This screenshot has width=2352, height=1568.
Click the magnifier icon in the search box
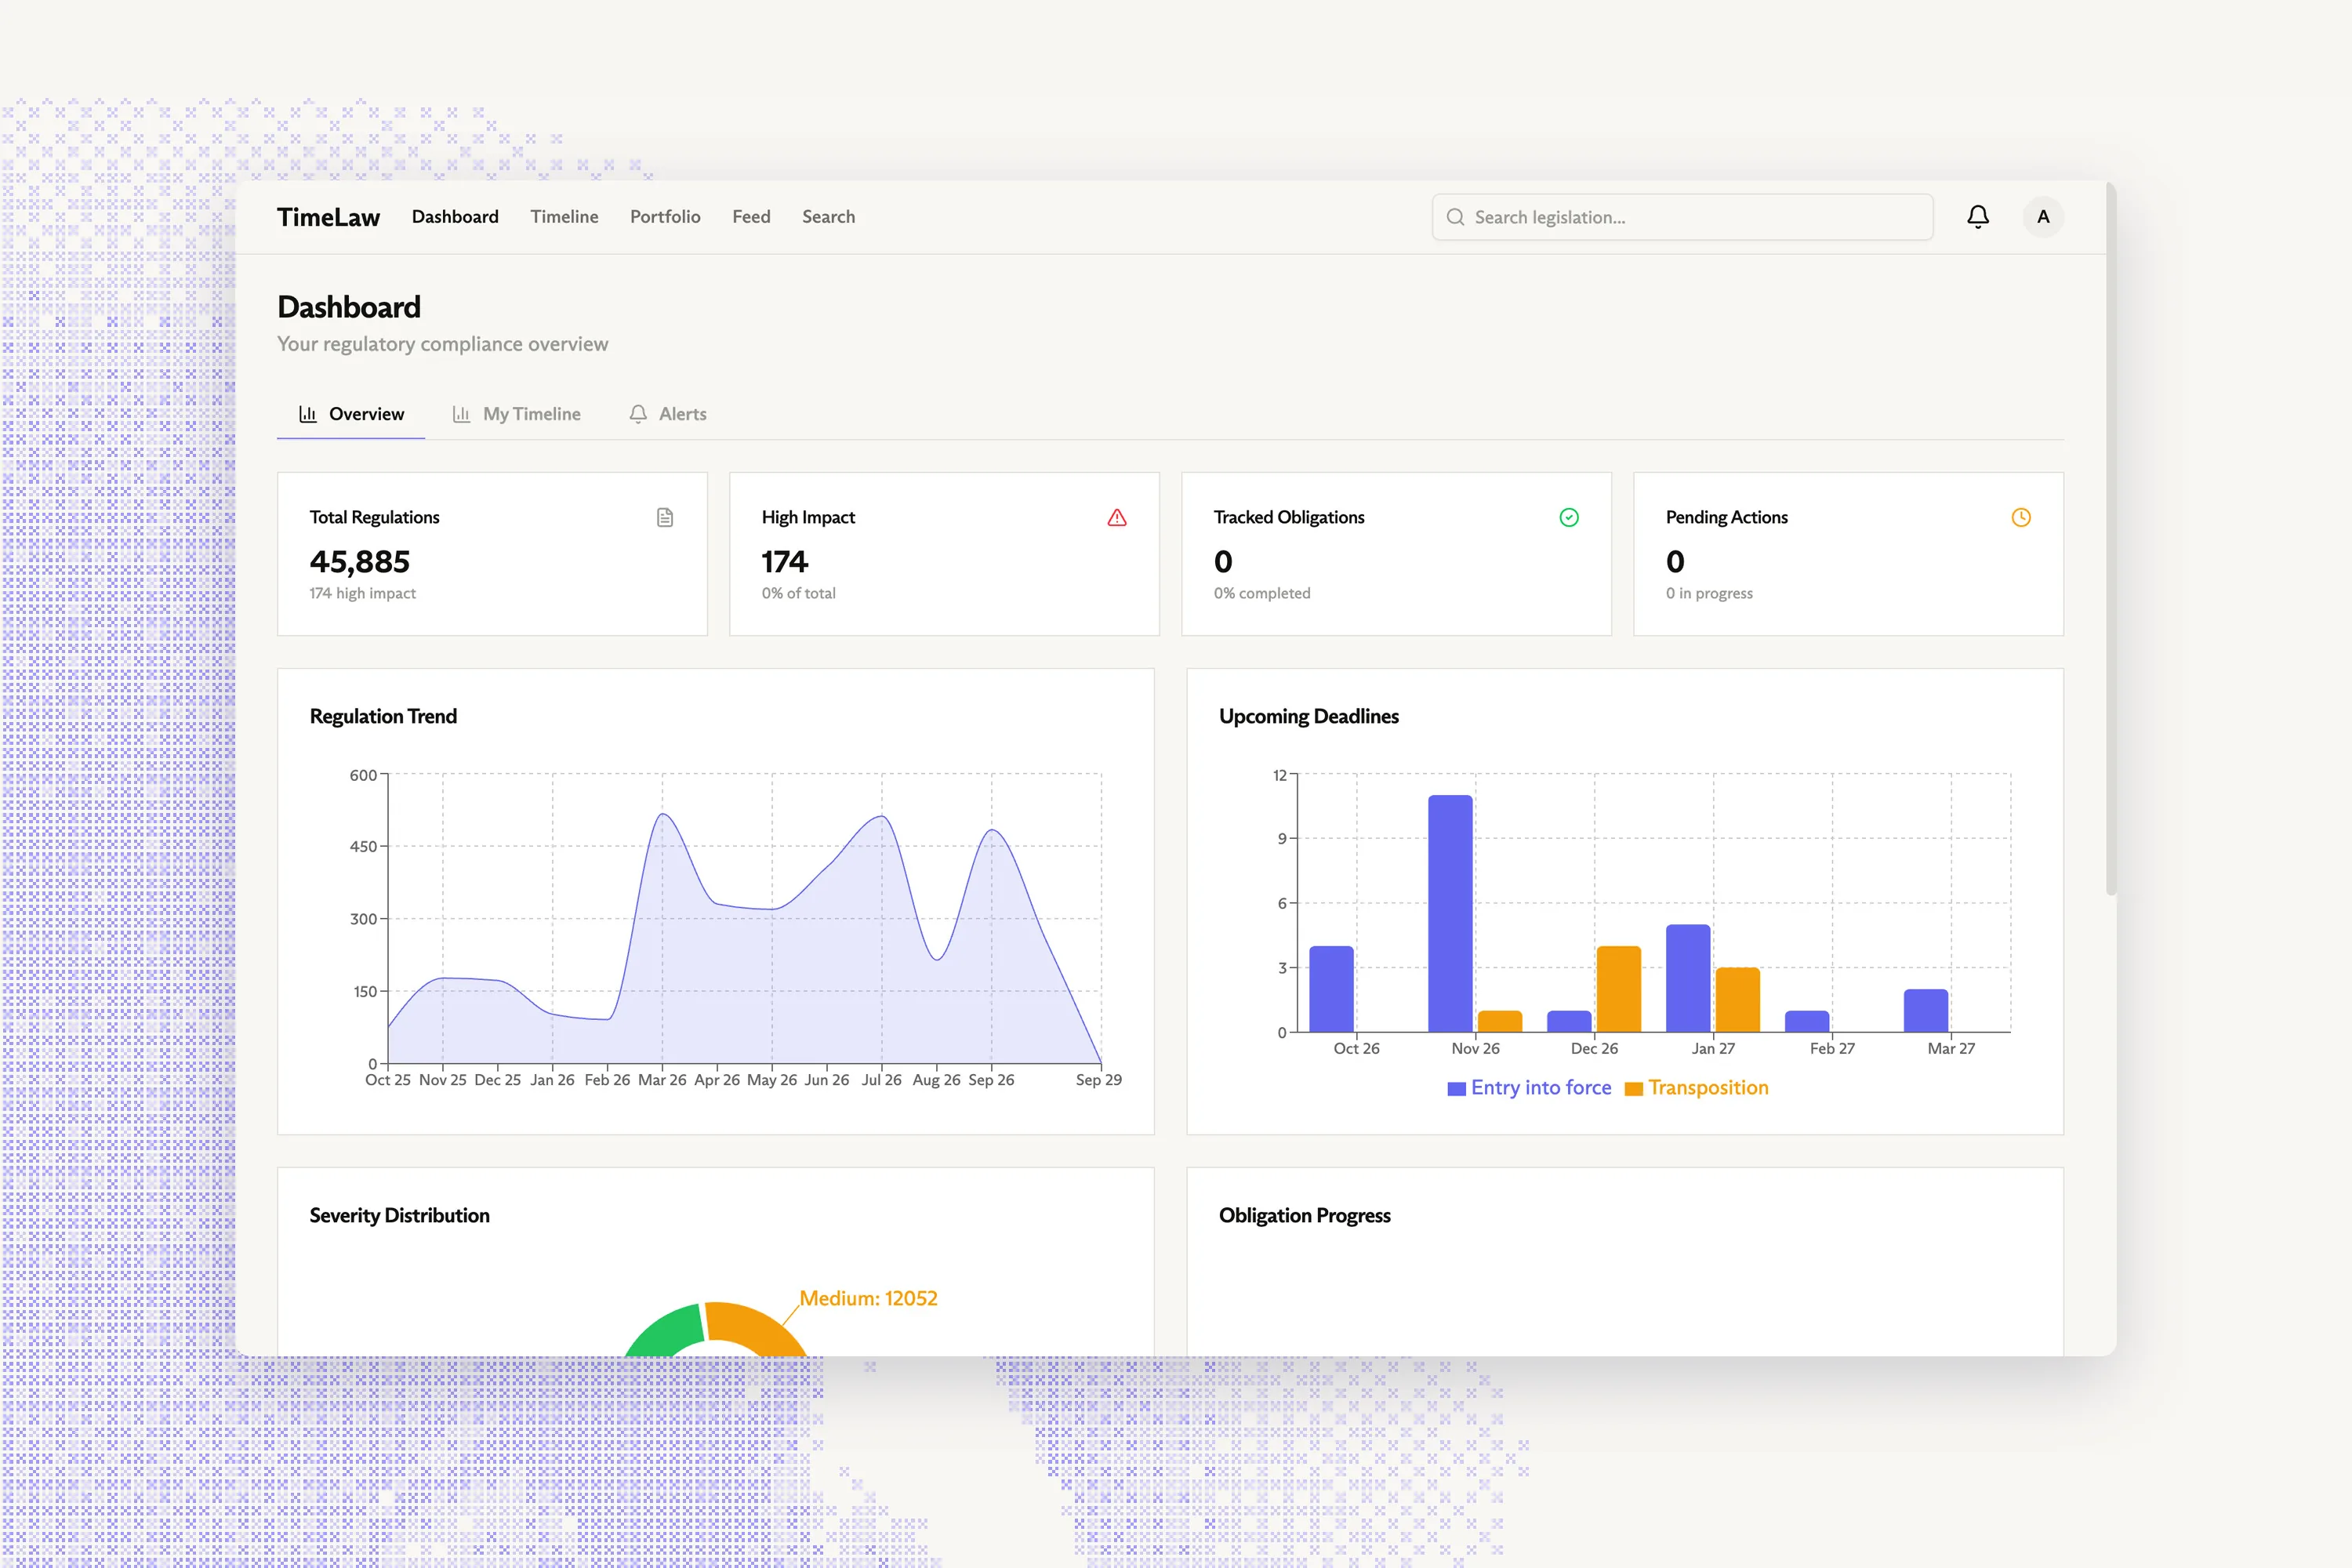(1455, 217)
